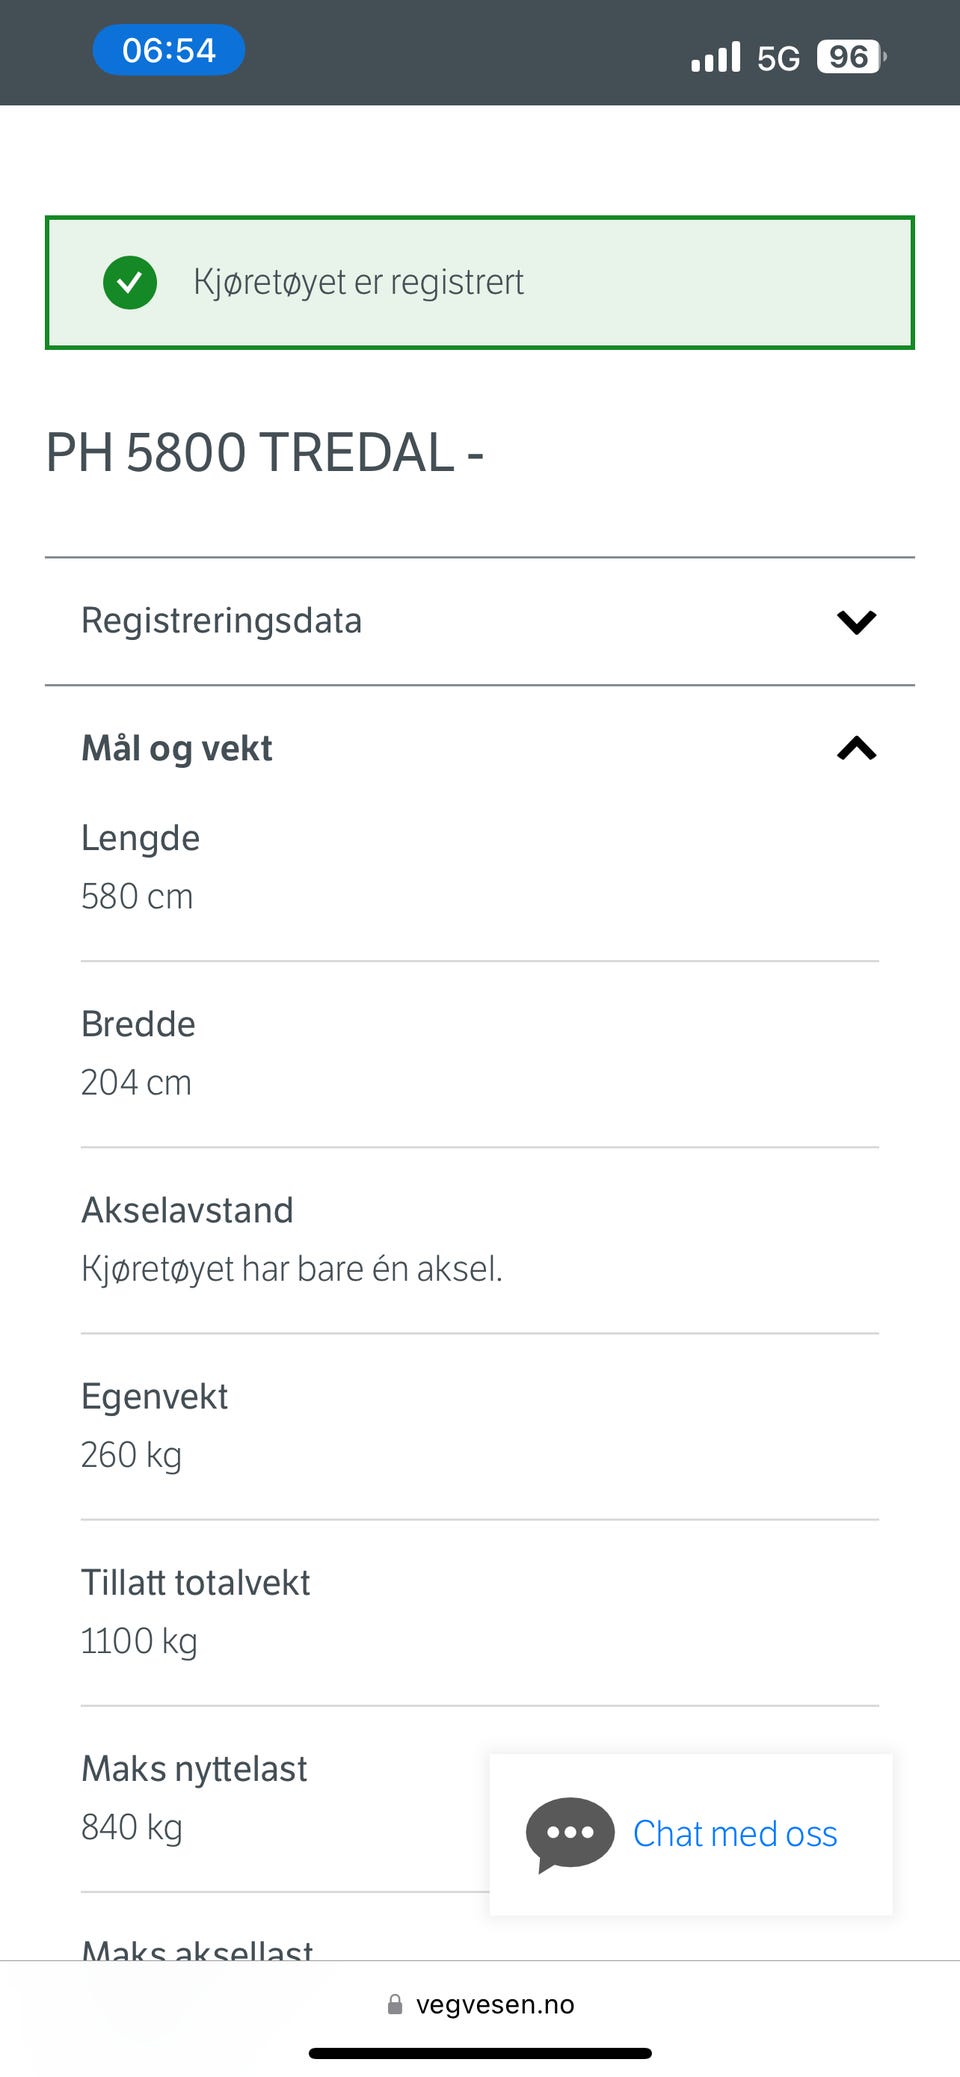Tap the vegvesen.no address bar
960x2077 pixels.
click(494, 2004)
